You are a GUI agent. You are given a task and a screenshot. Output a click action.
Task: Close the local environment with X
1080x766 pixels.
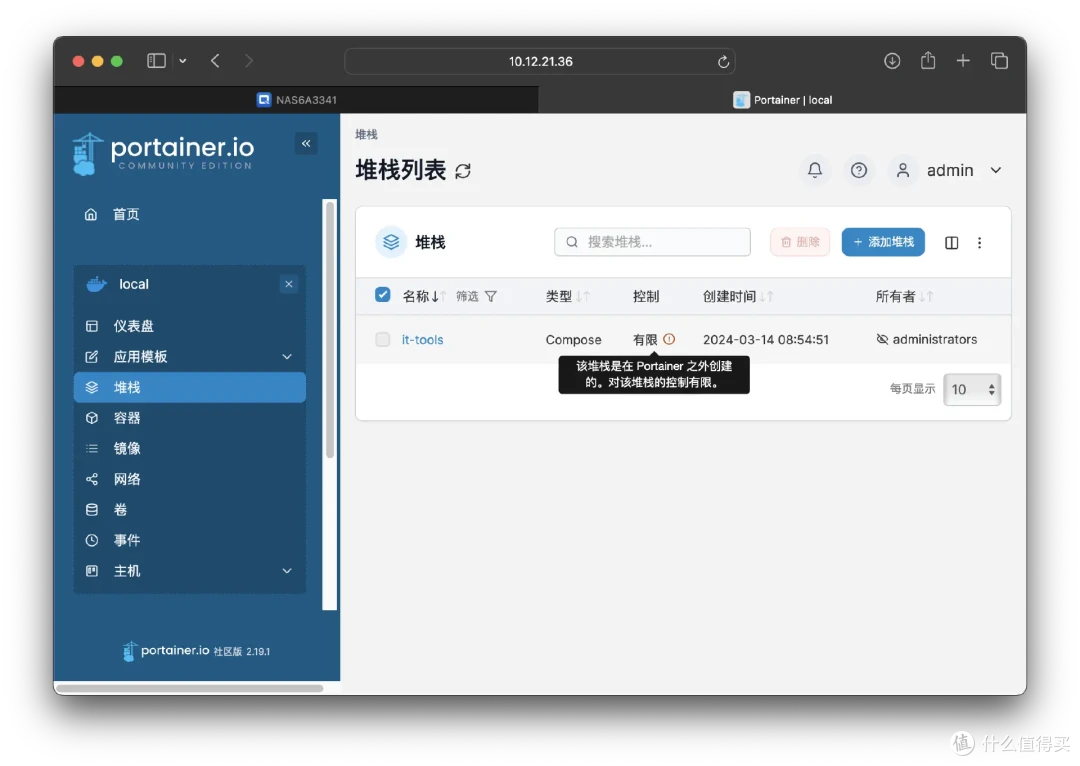click(x=289, y=284)
